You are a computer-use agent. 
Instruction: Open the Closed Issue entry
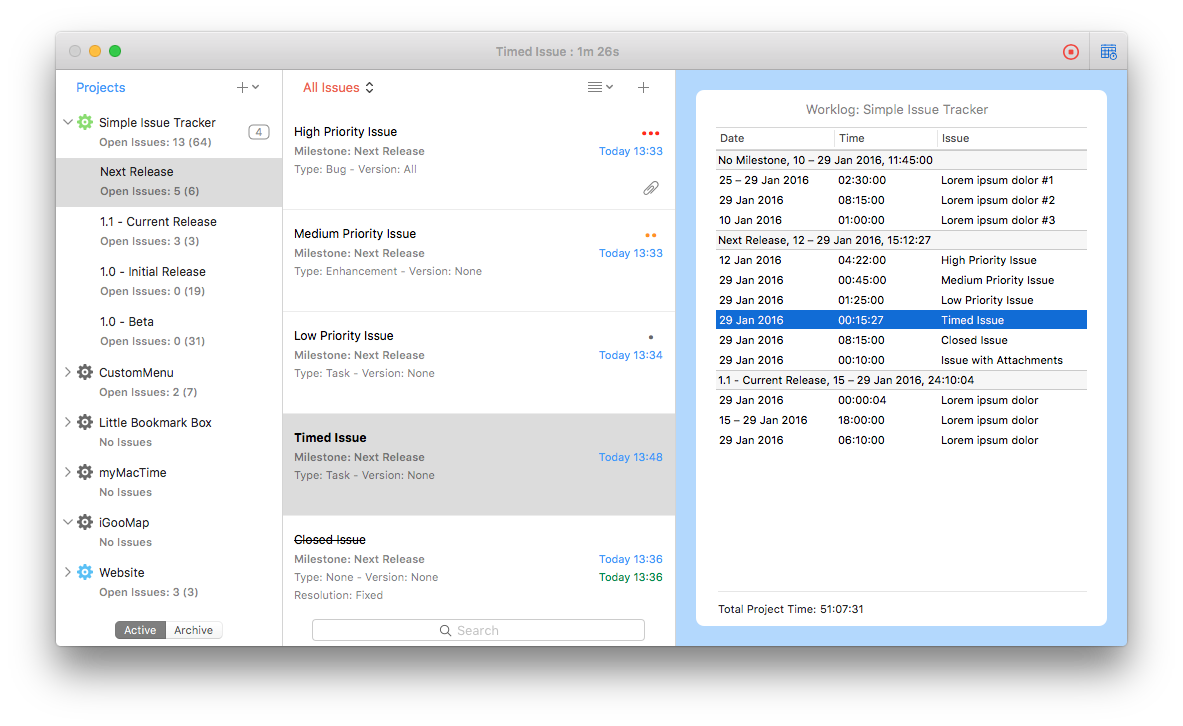pyautogui.click(x=478, y=568)
